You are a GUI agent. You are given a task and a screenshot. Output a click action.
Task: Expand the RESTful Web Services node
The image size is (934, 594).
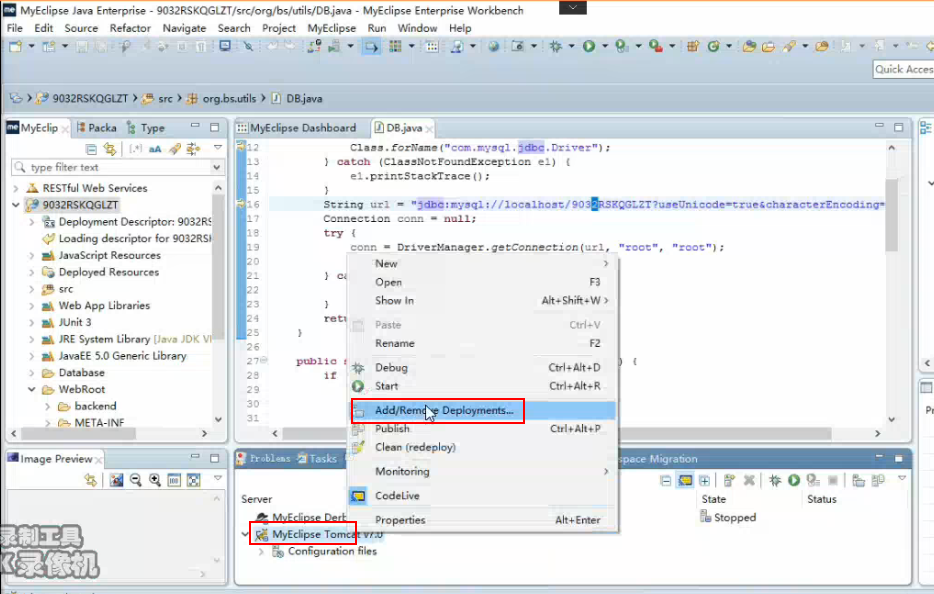coord(15,188)
